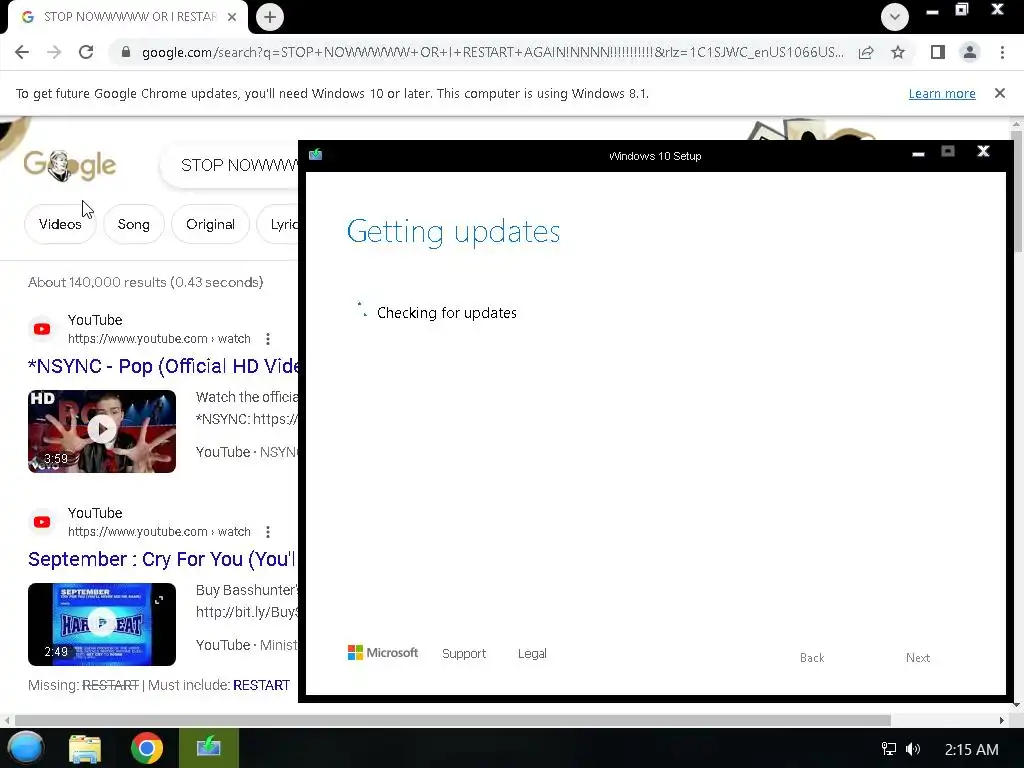The height and width of the screenshot is (768, 1024).
Task: Reload the Google search page
Action: point(86,52)
